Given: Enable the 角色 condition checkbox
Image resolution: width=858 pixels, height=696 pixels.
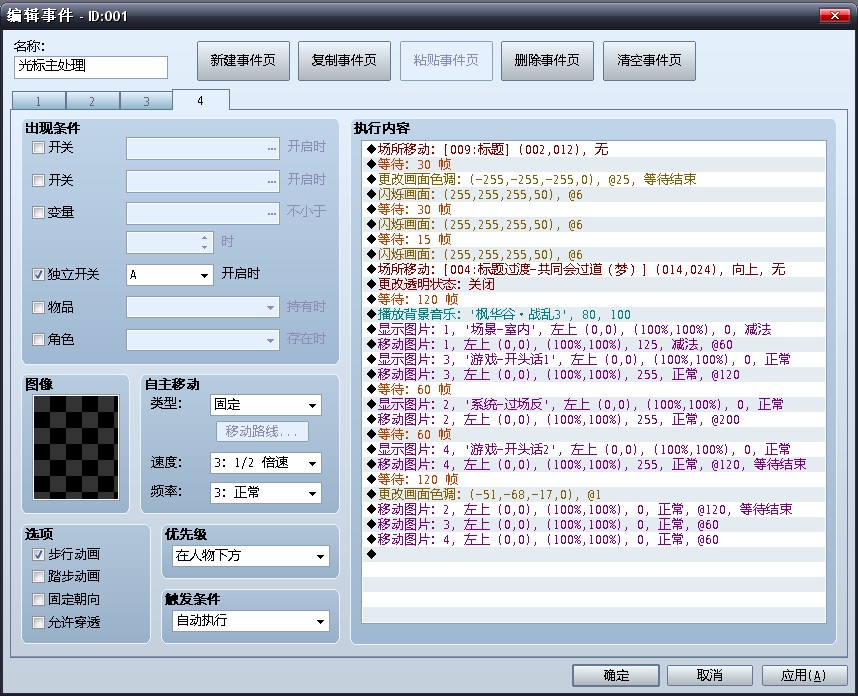Looking at the screenshot, I should point(38,340).
